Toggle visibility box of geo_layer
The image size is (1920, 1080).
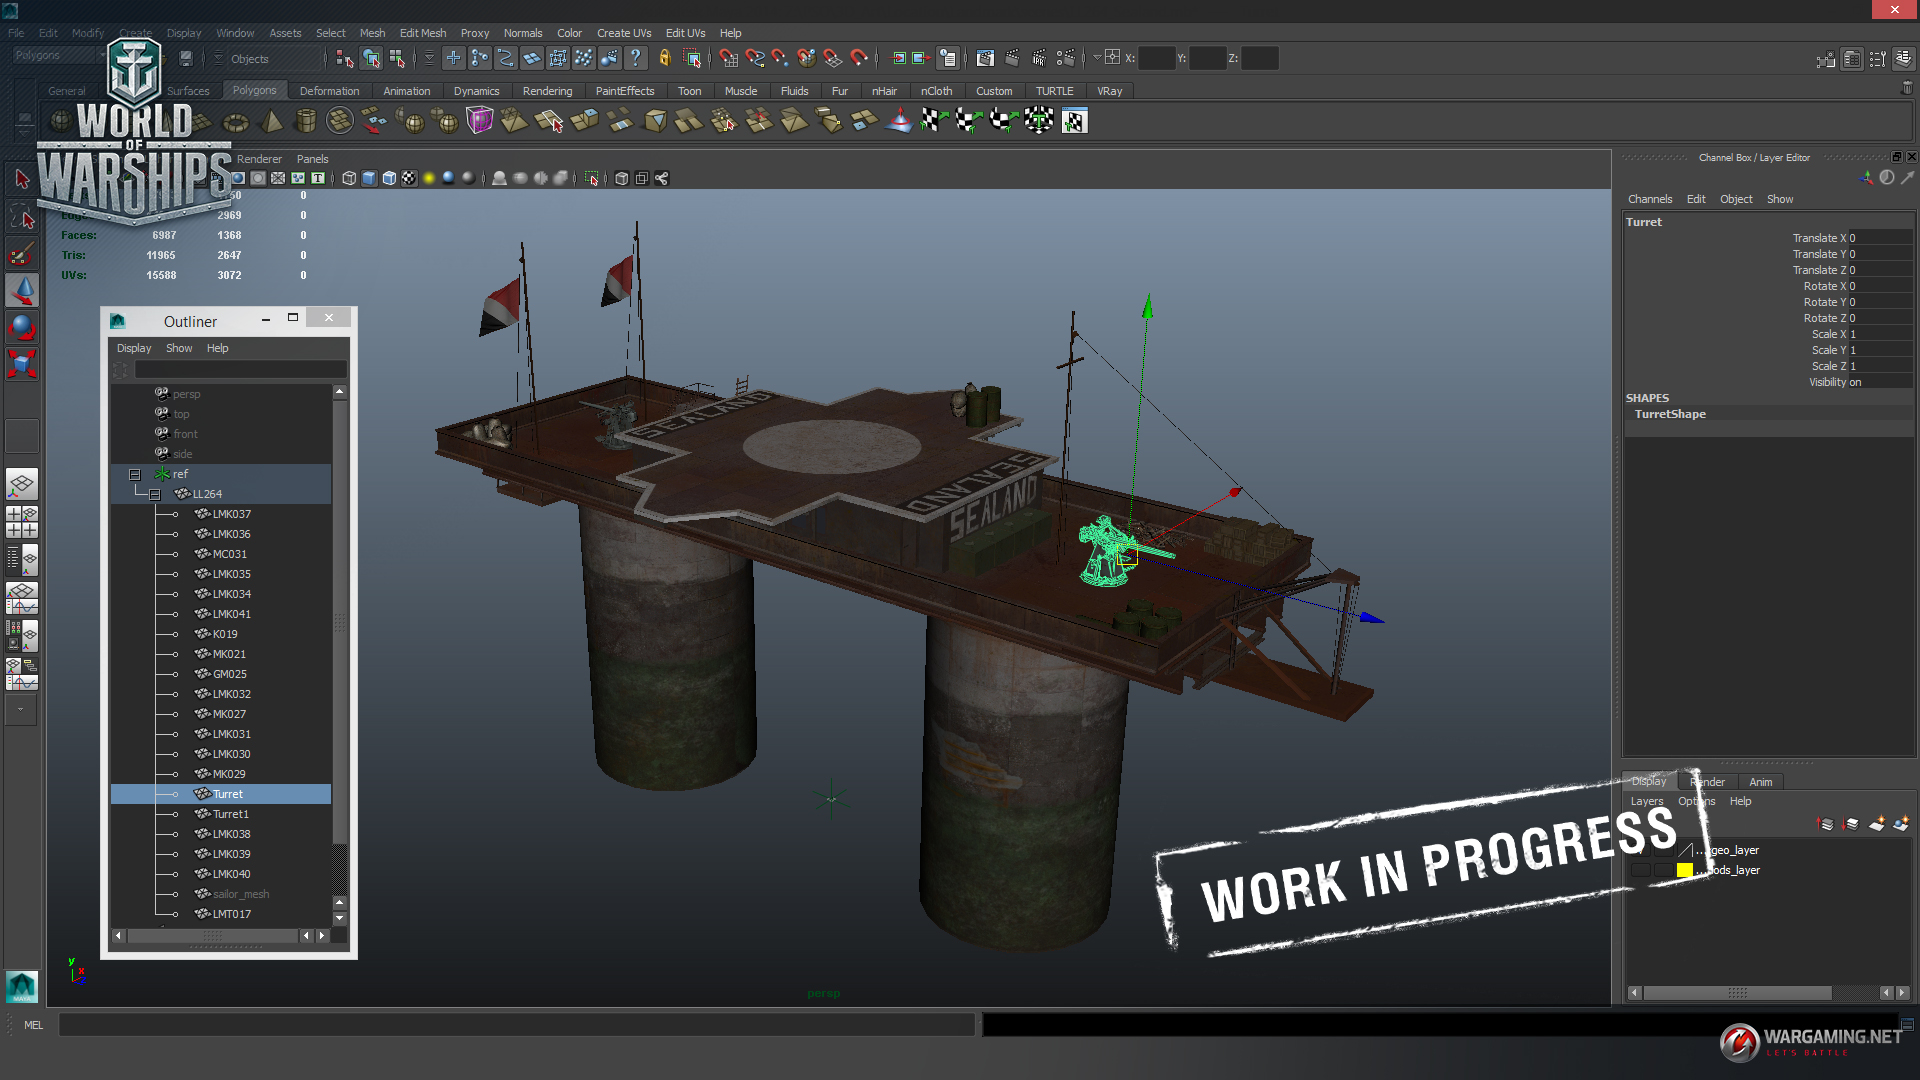click(1640, 850)
